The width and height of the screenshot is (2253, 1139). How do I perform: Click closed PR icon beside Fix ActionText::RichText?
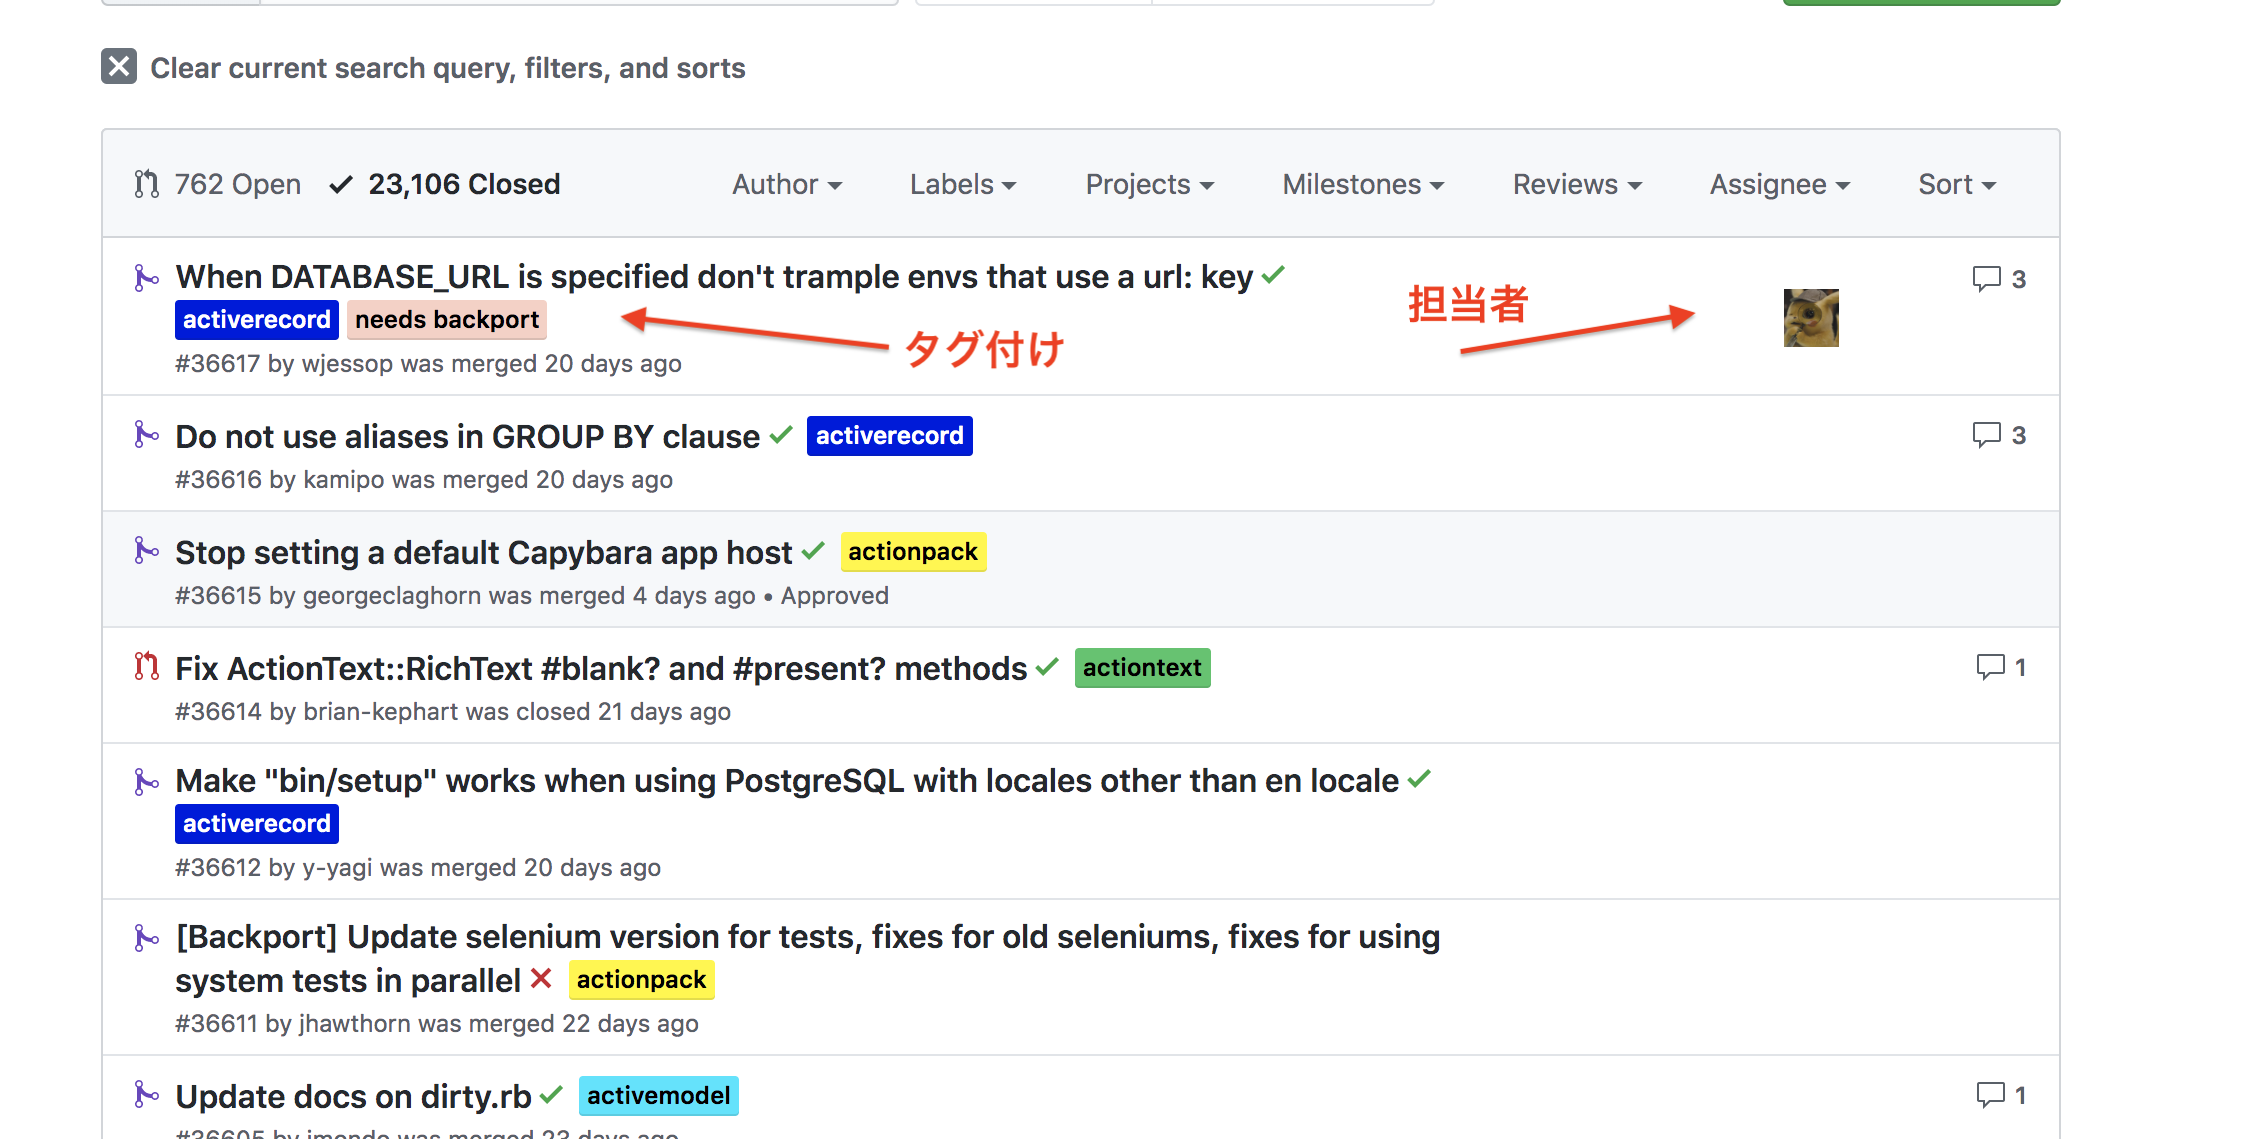pos(147,667)
